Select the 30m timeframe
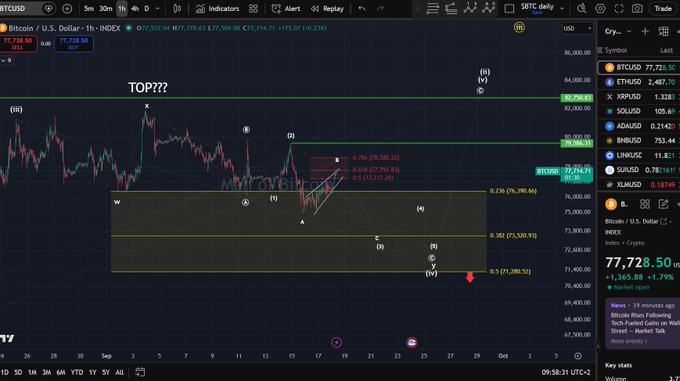The image size is (680, 381). (x=105, y=8)
